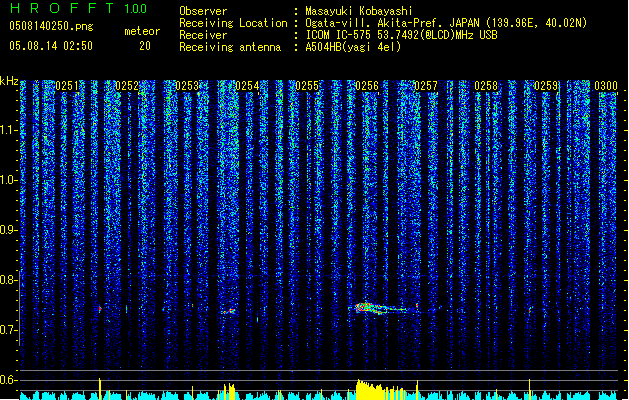Click the meteor count value 20

point(145,46)
